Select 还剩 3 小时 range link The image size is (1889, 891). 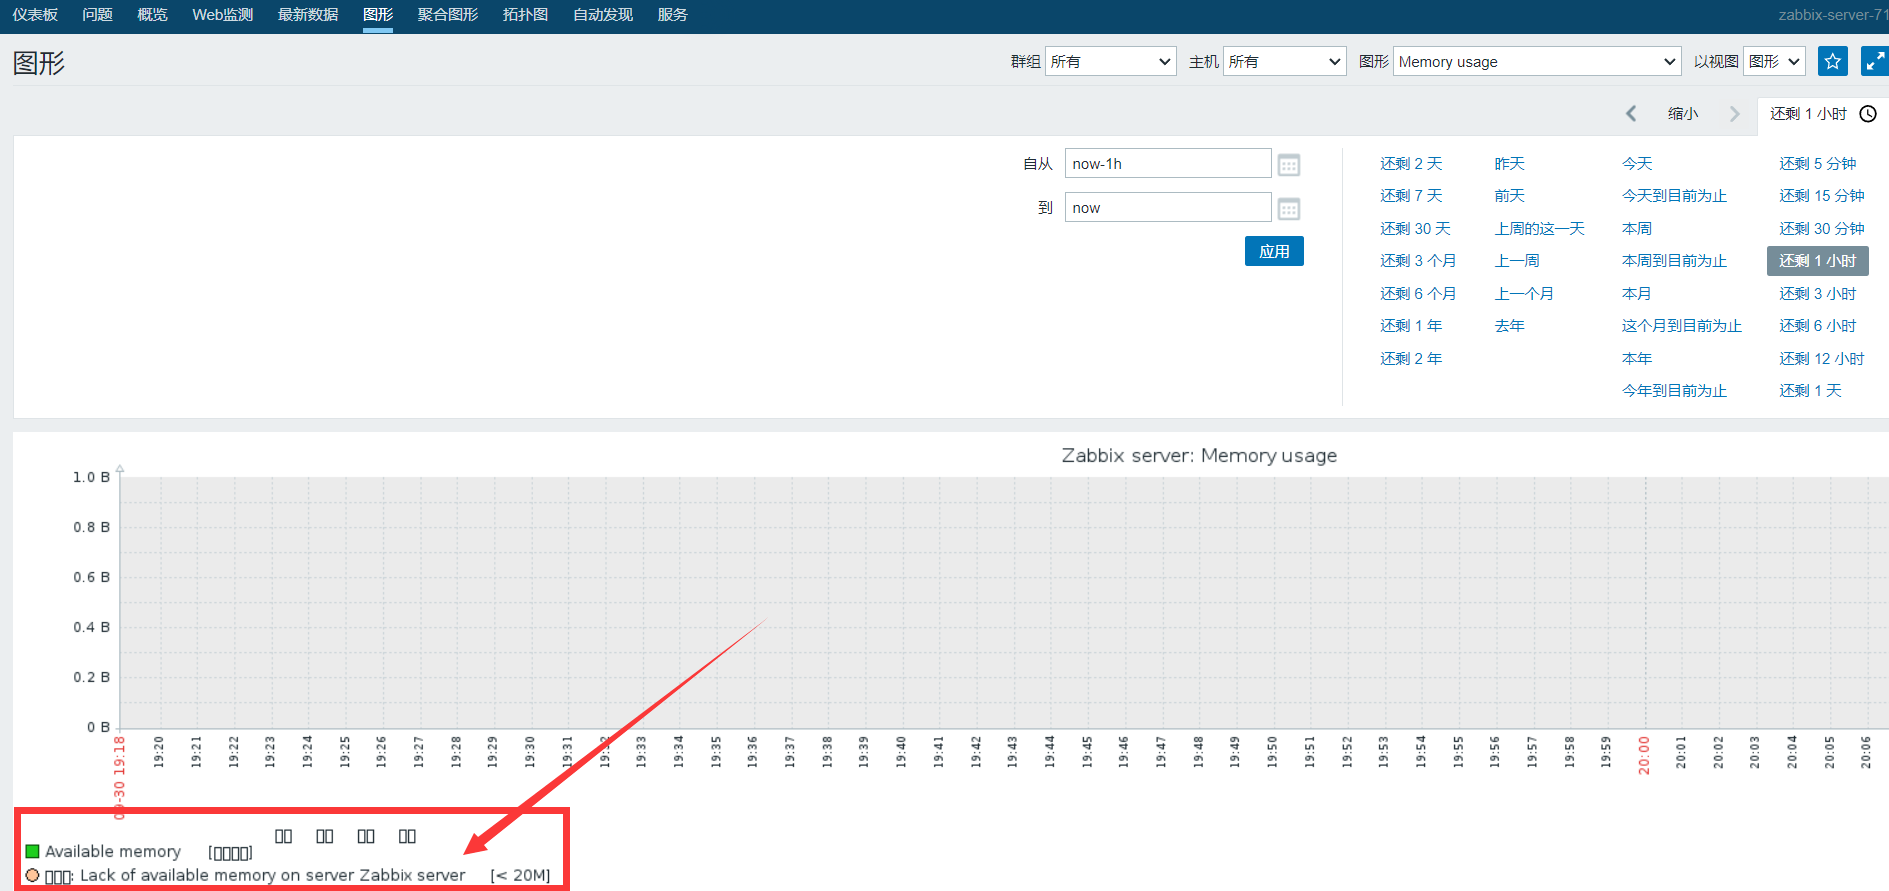point(1817,293)
